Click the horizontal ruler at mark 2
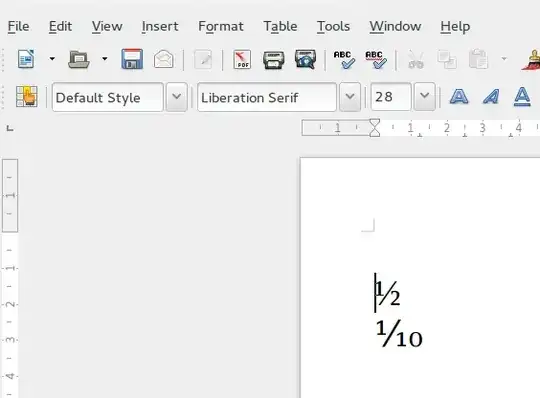Image resolution: width=540 pixels, height=398 pixels. click(x=447, y=128)
